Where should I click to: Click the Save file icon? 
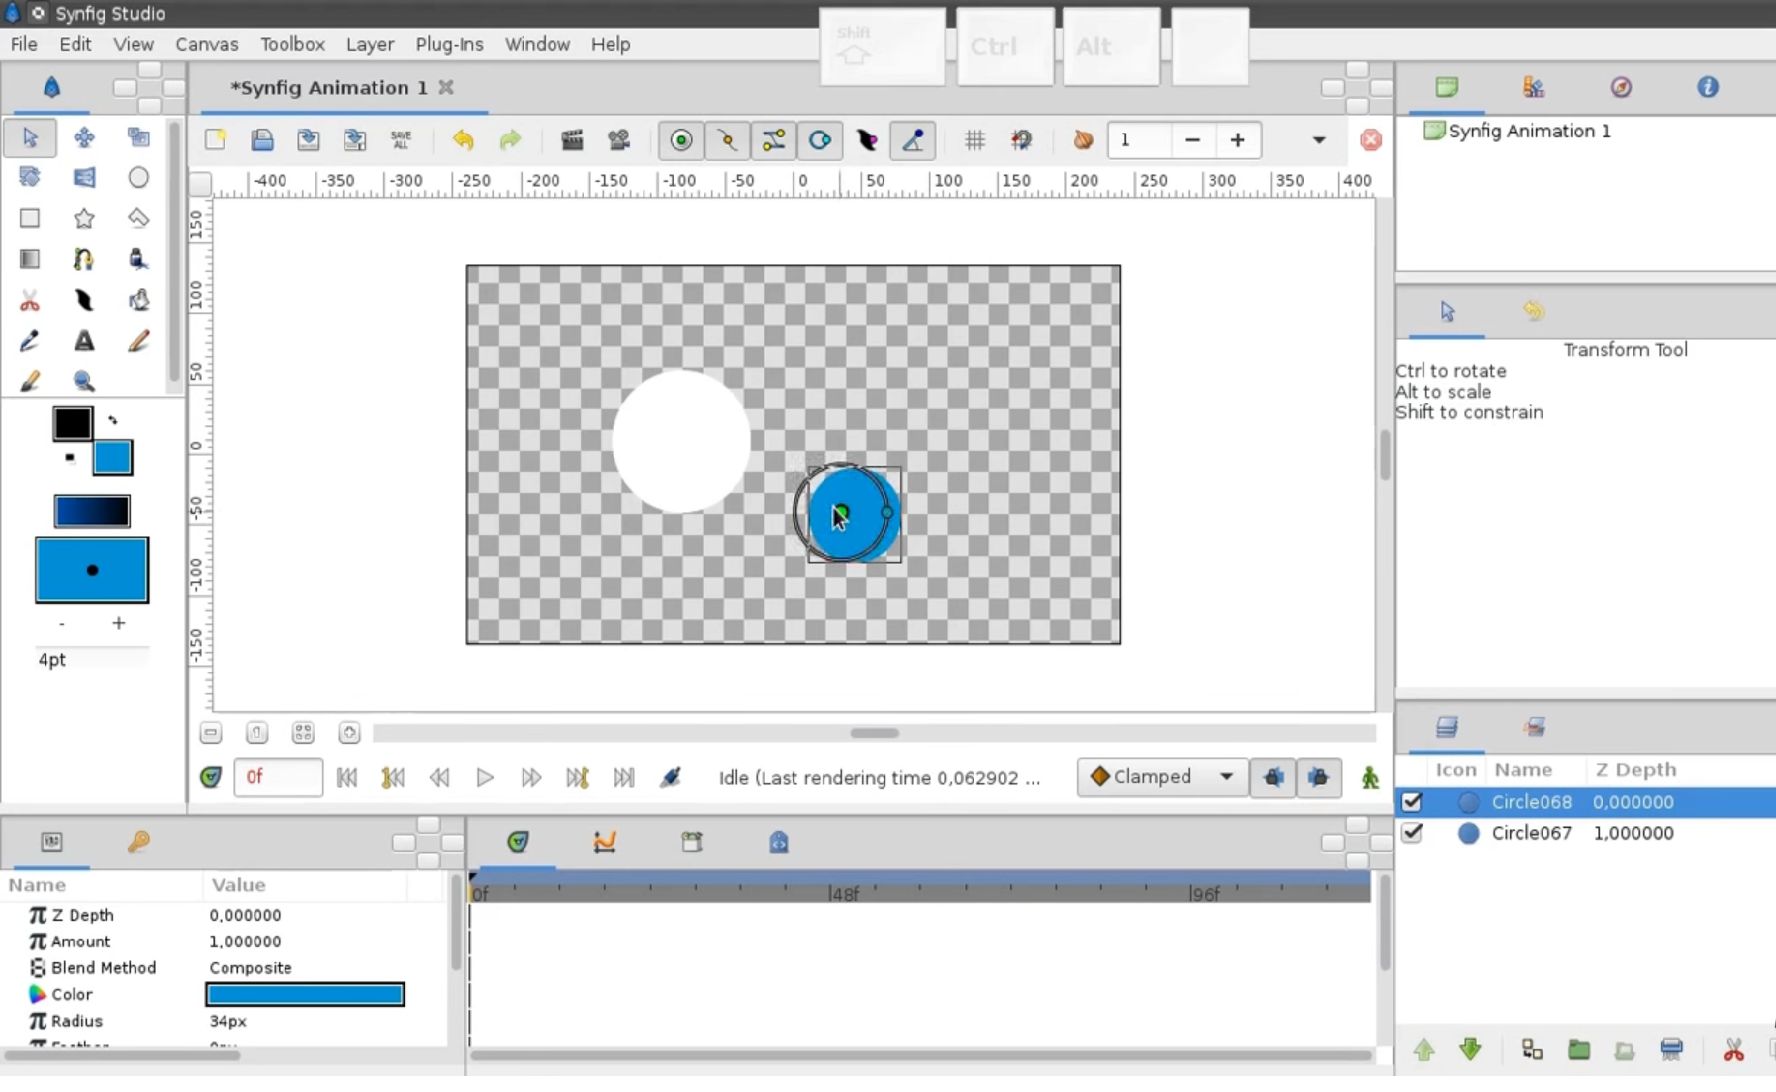click(308, 140)
